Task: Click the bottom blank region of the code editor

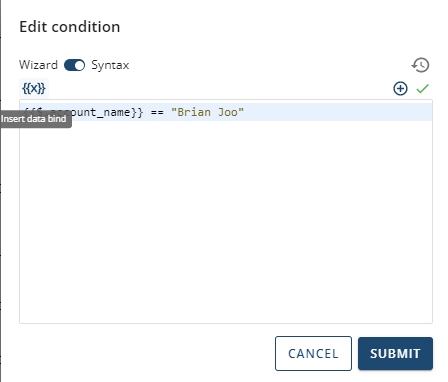Action: pyautogui.click(x=226, y=293)
